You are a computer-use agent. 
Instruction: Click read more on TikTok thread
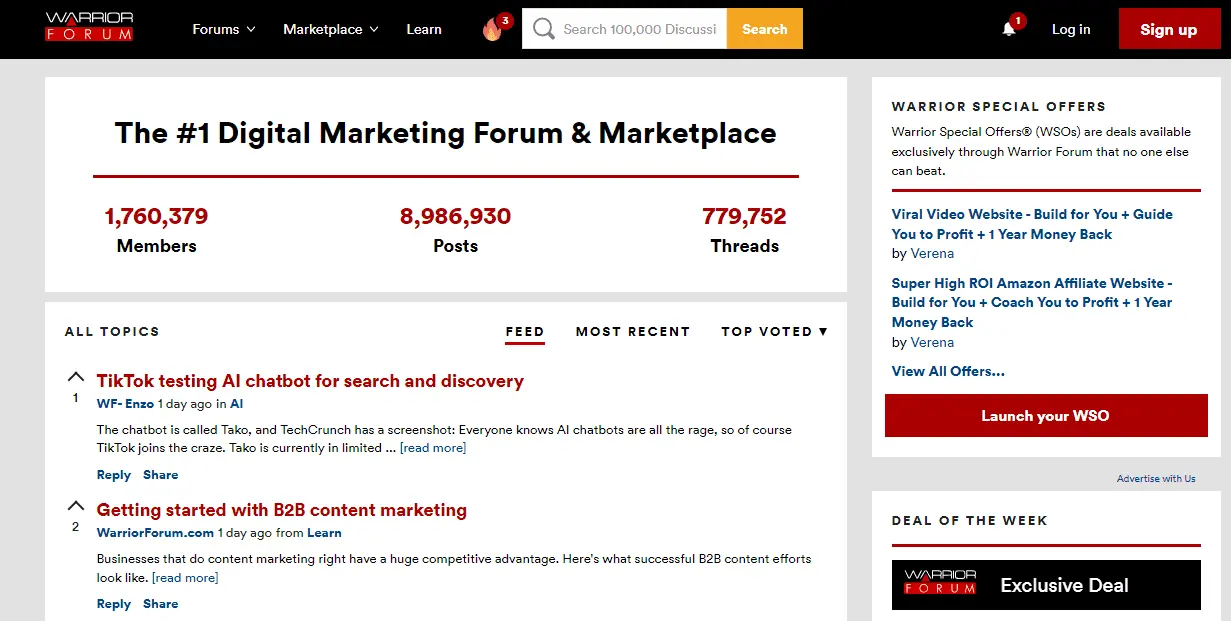(x=433, y=448)
